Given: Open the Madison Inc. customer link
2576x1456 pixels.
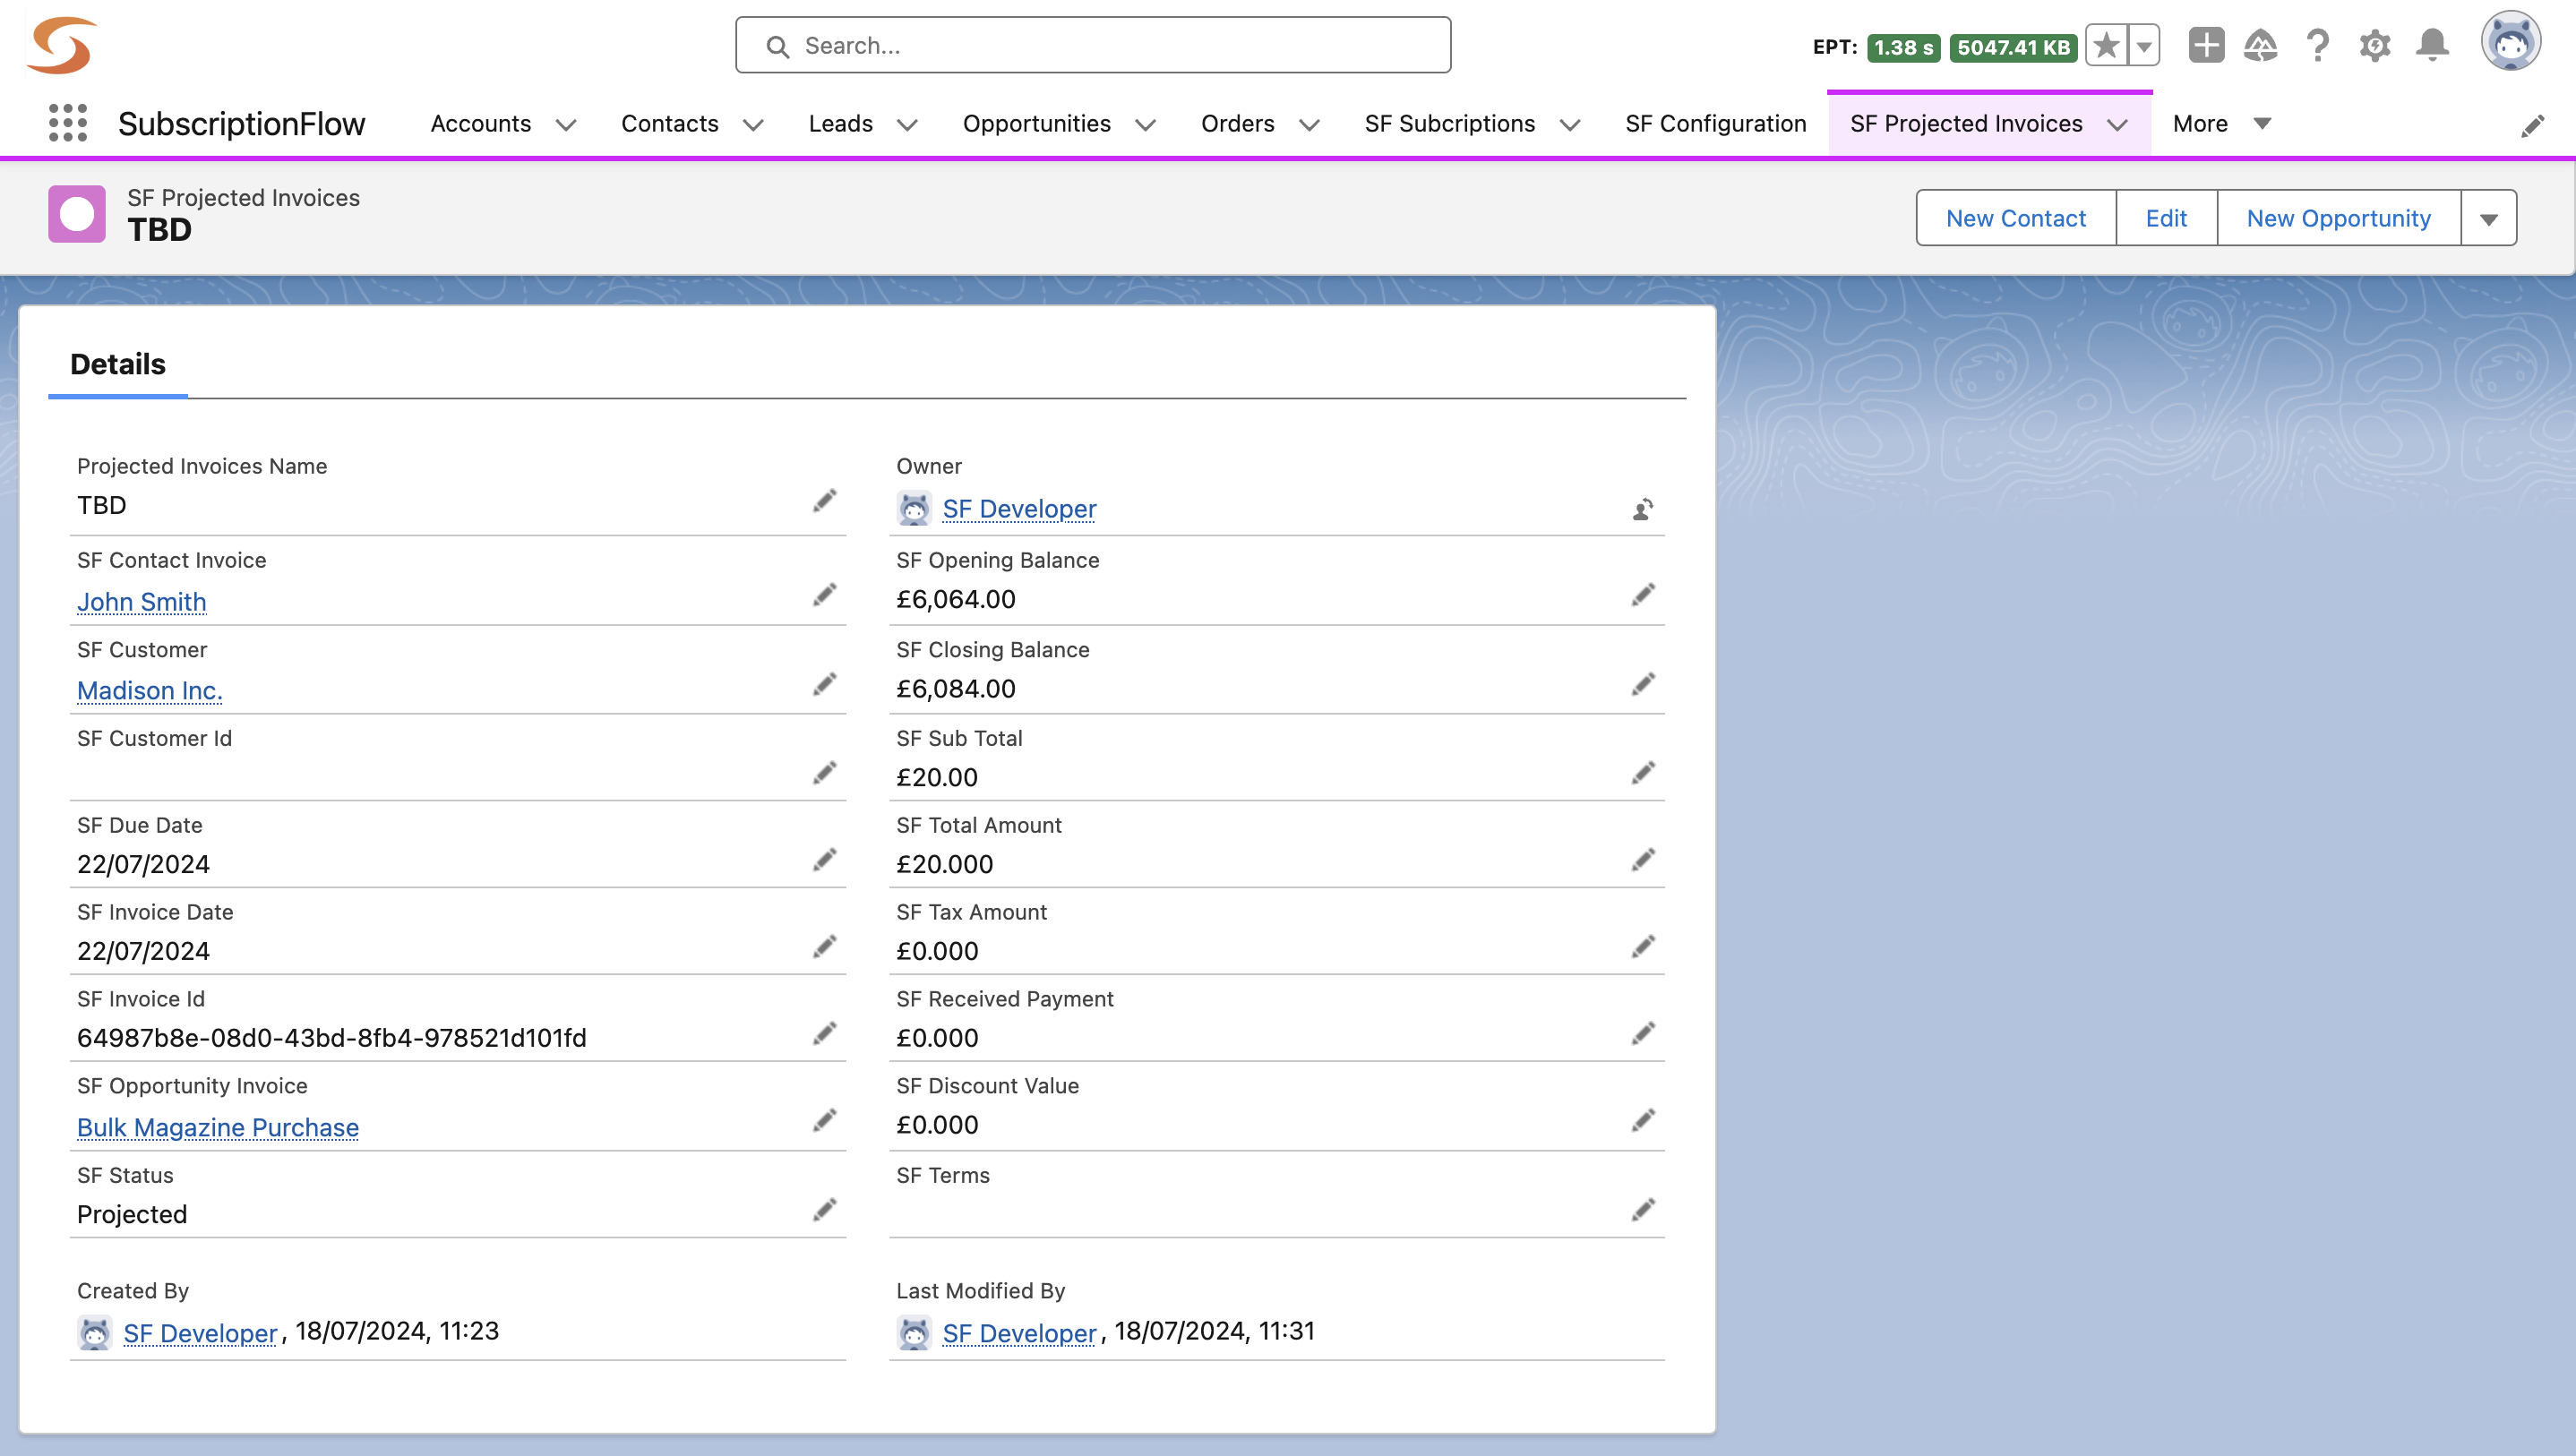Looking at the screenshot, I should point(150,691).
